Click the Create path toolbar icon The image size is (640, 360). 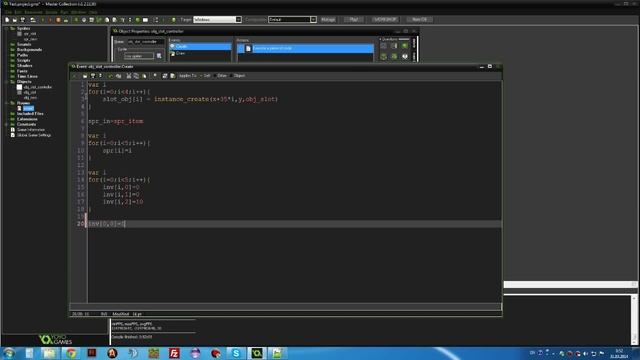point(99,20)
